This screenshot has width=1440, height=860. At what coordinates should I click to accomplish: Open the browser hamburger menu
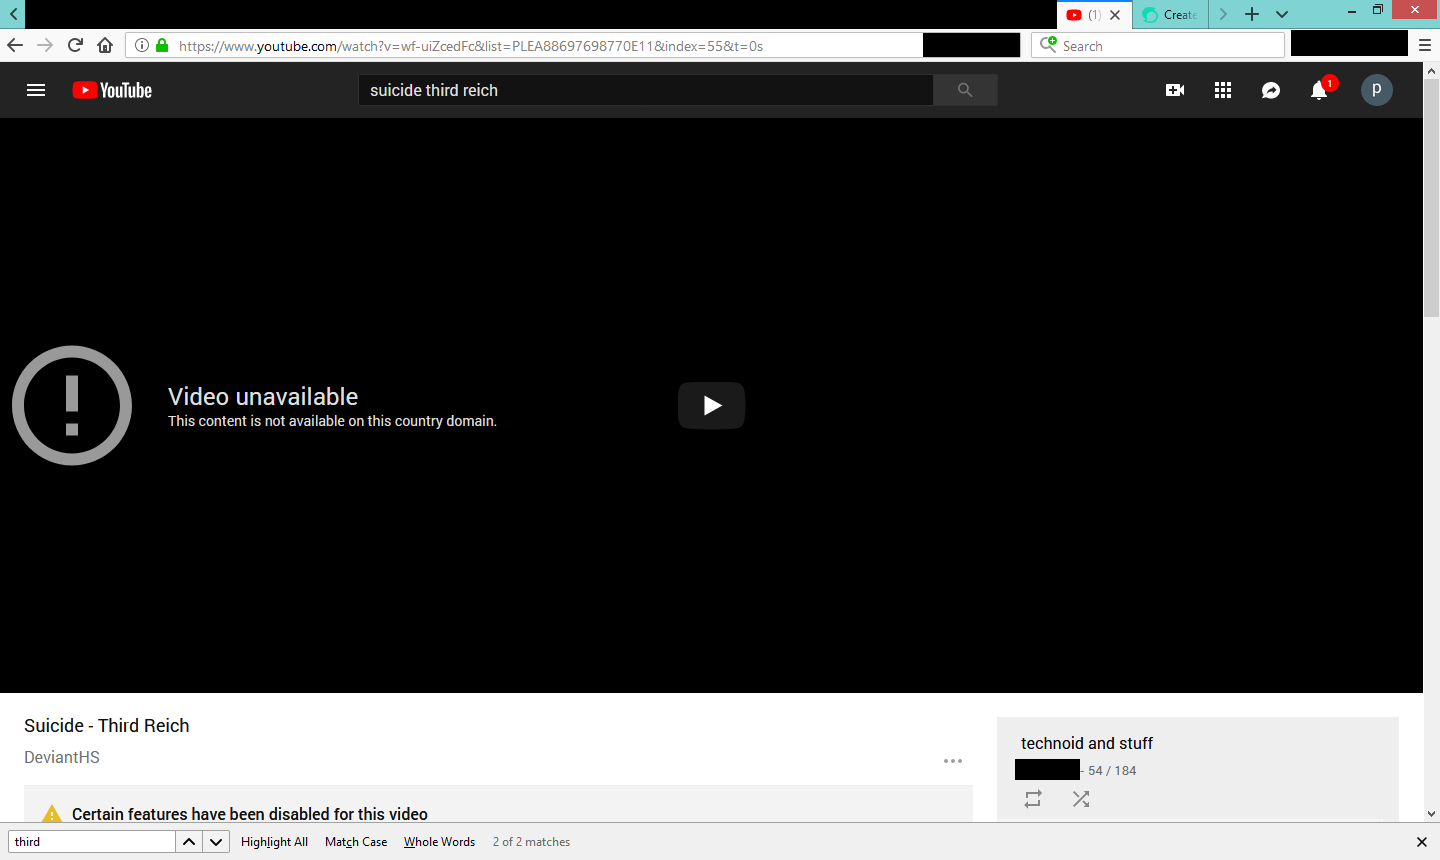tap(1425, 45)
